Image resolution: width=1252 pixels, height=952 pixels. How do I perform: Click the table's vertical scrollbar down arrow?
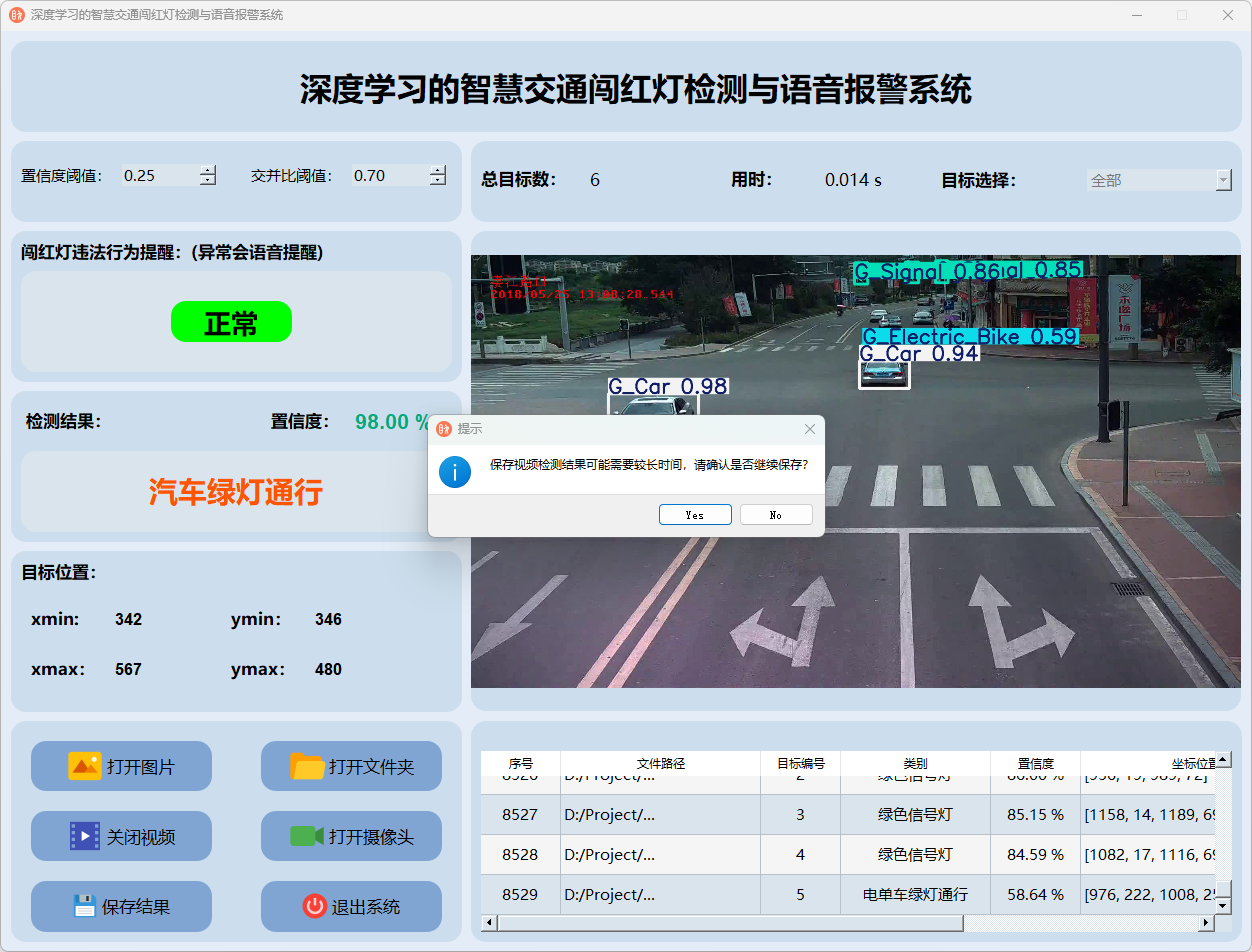pyautogui.click(x=1222, y=905)
